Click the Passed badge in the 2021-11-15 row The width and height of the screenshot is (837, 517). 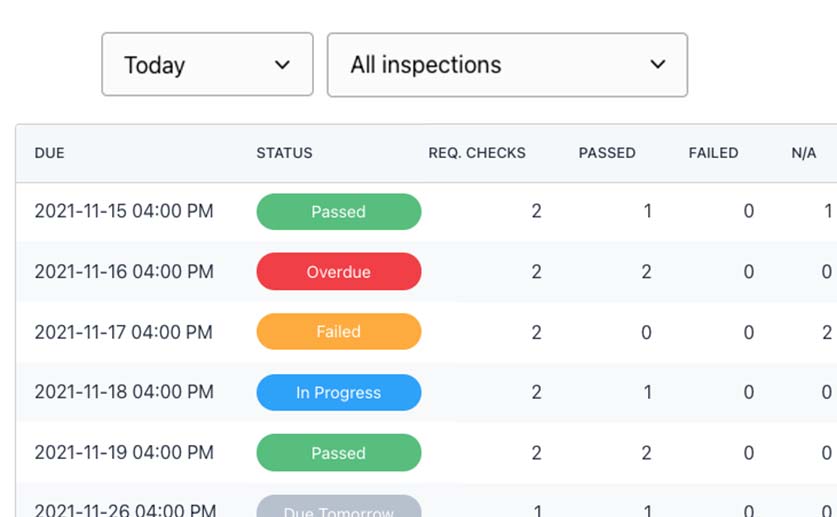(338, 212)
